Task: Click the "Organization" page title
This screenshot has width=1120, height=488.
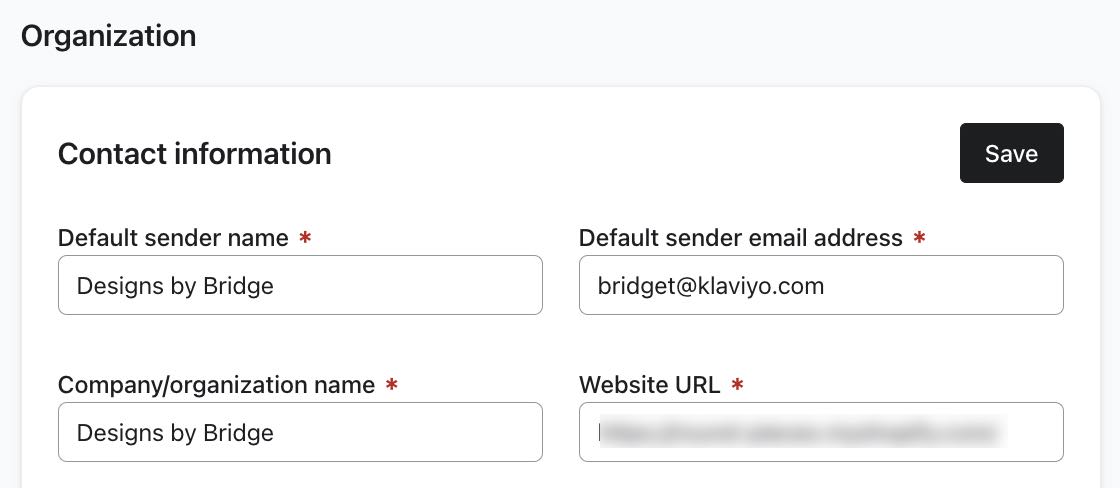Action: tap(108, 36)
